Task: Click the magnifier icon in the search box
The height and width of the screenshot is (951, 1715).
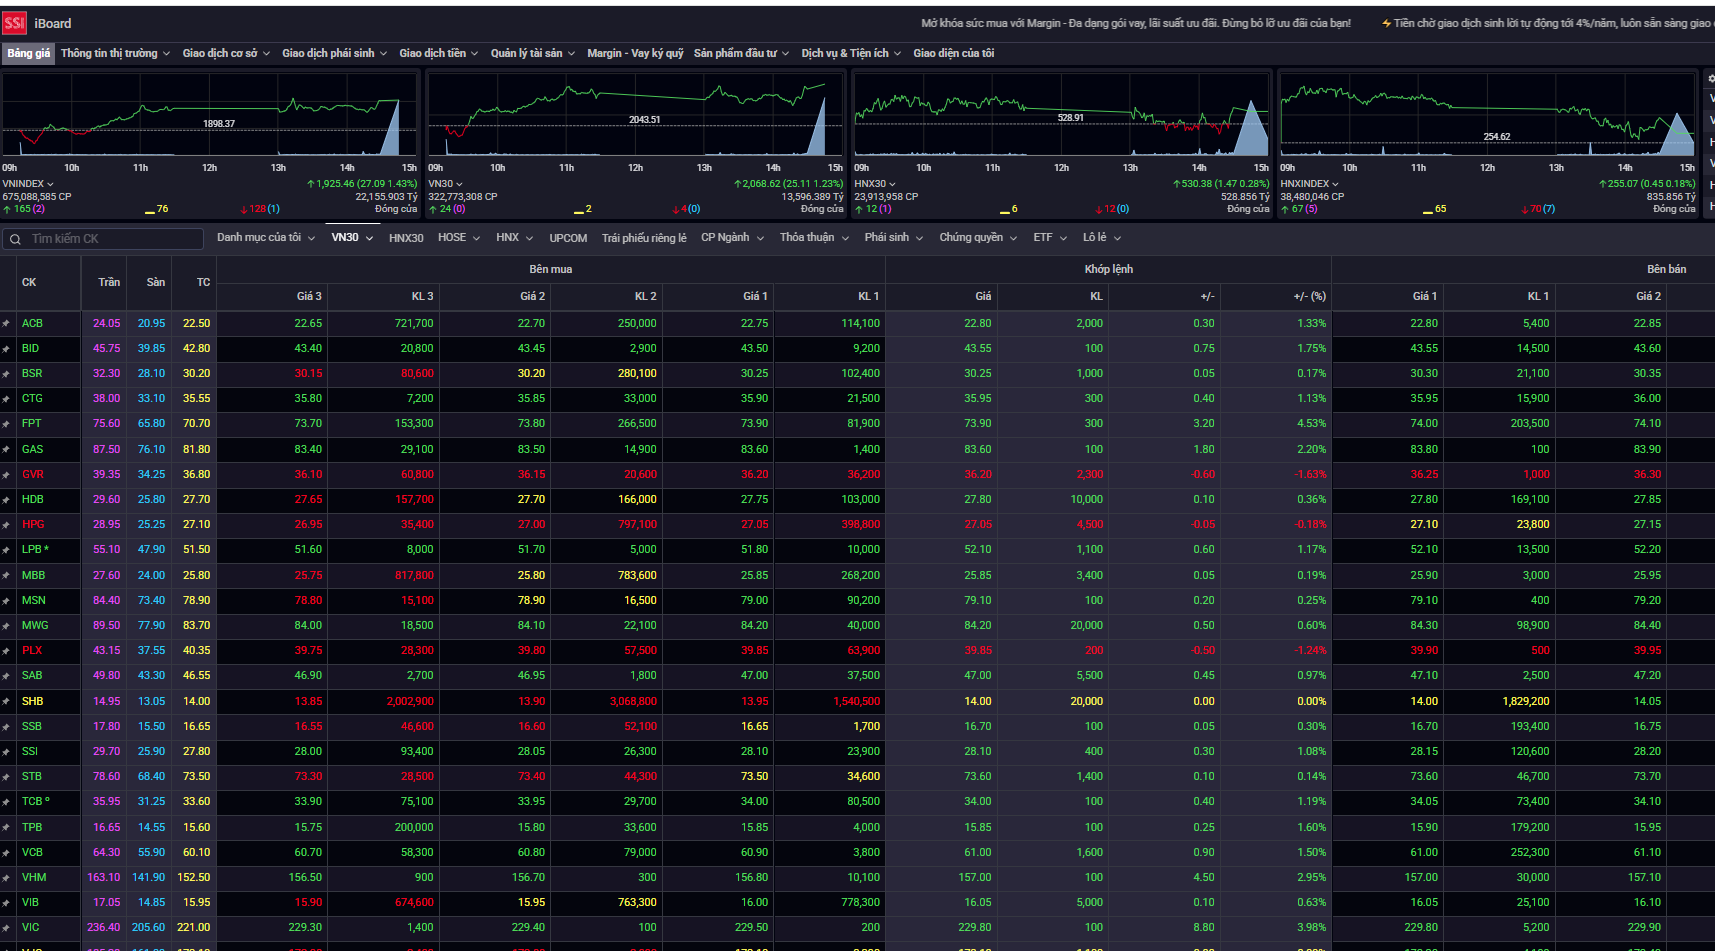Action: pos(16,239)
